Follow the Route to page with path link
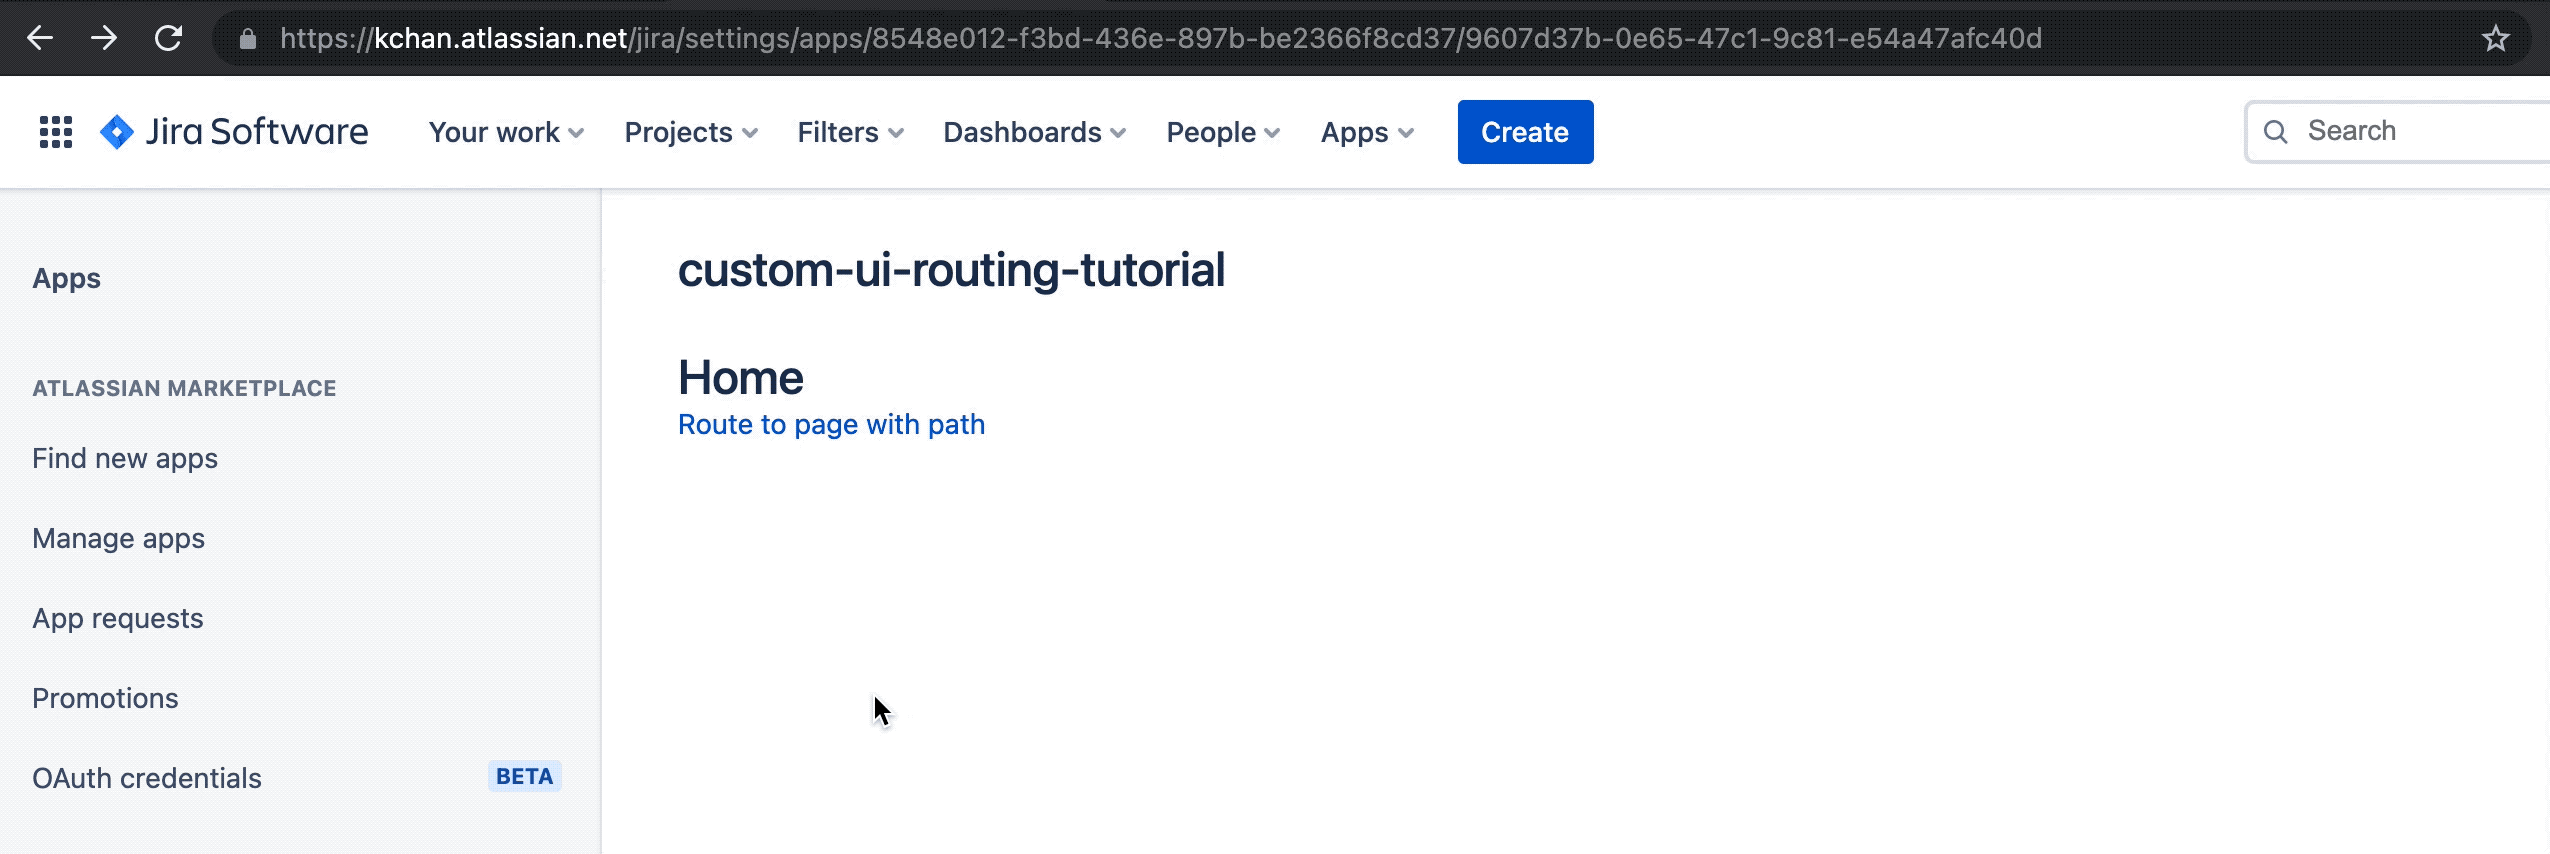 pos(831,423)
